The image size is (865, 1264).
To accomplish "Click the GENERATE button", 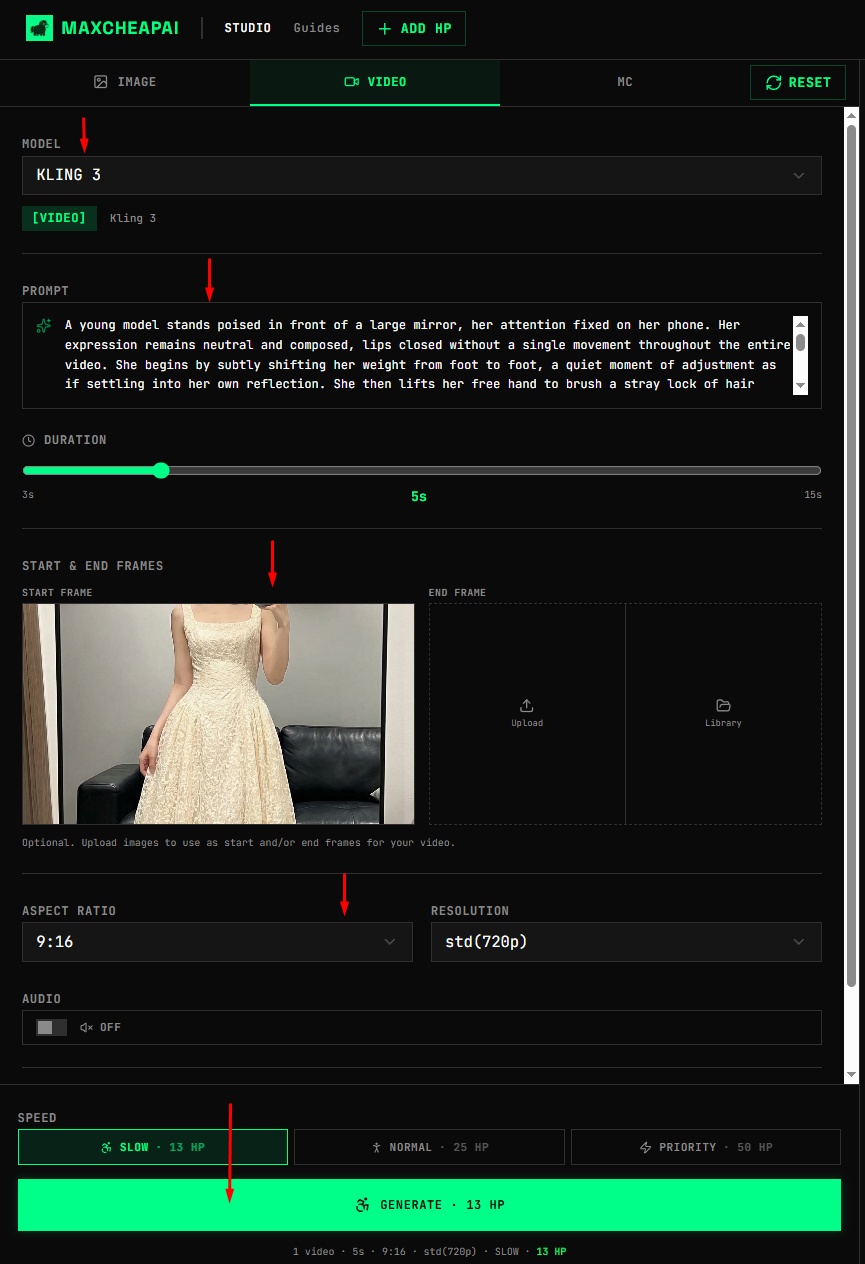I will pyautogui.click(x=432, y=1205).
